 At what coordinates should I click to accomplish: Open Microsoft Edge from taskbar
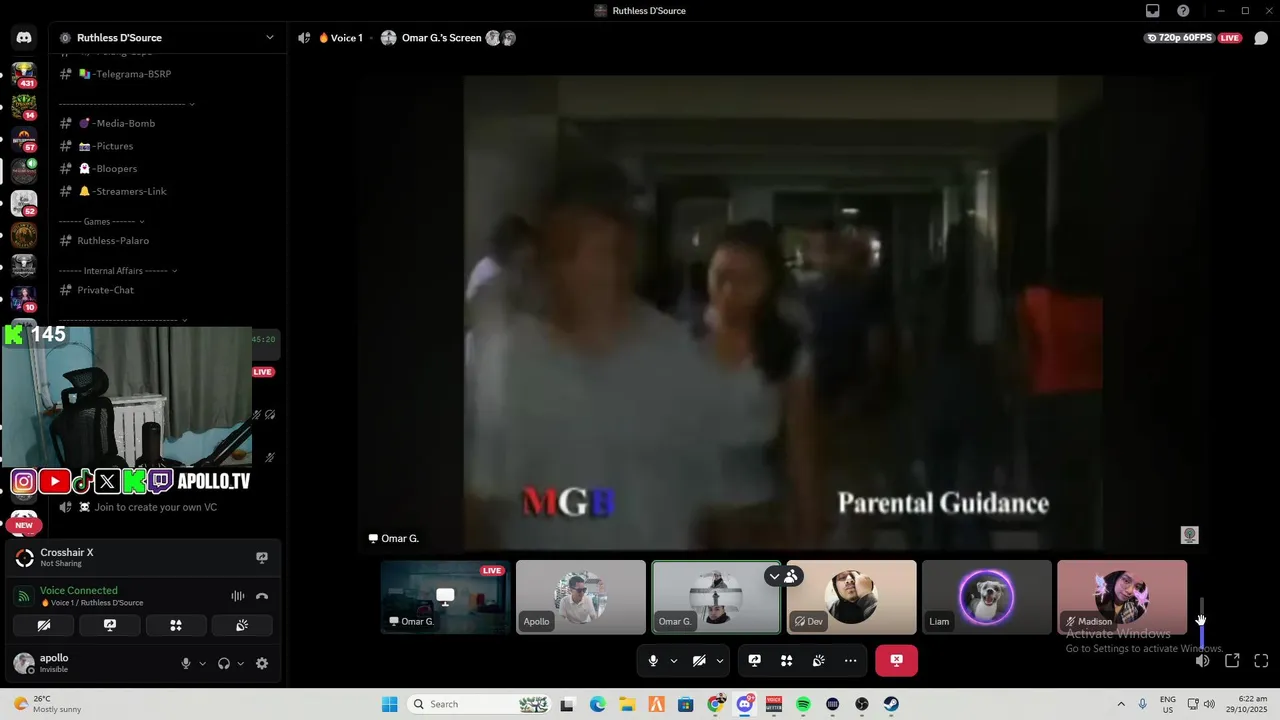(598, 704)
